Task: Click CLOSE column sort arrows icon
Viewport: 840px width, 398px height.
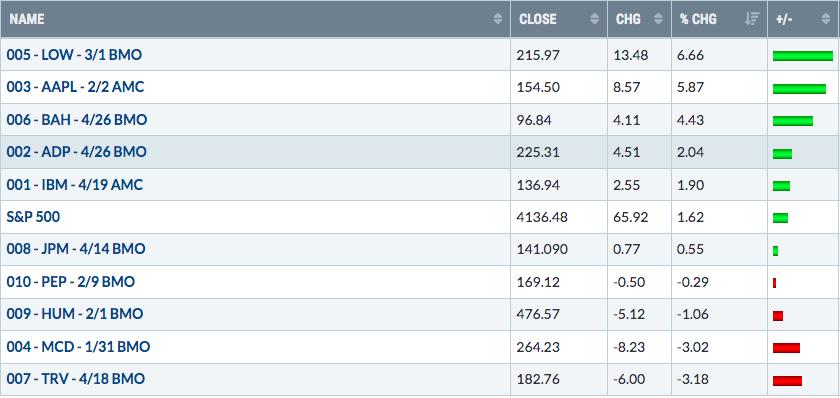Action: point(595,19)
